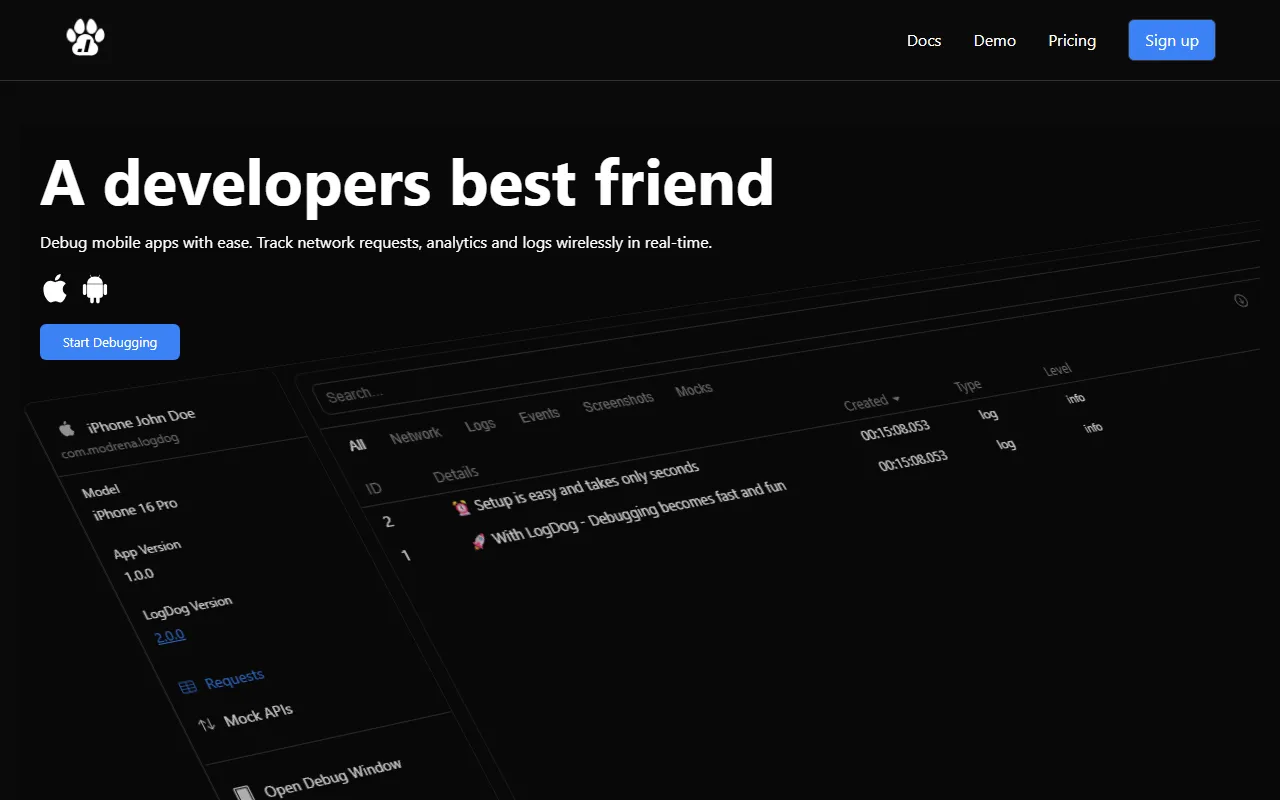This screenshot has height=800, width=1280.
Task: Click the phone icon beside Open Debug Window
Action: click(x=242, y=794)
